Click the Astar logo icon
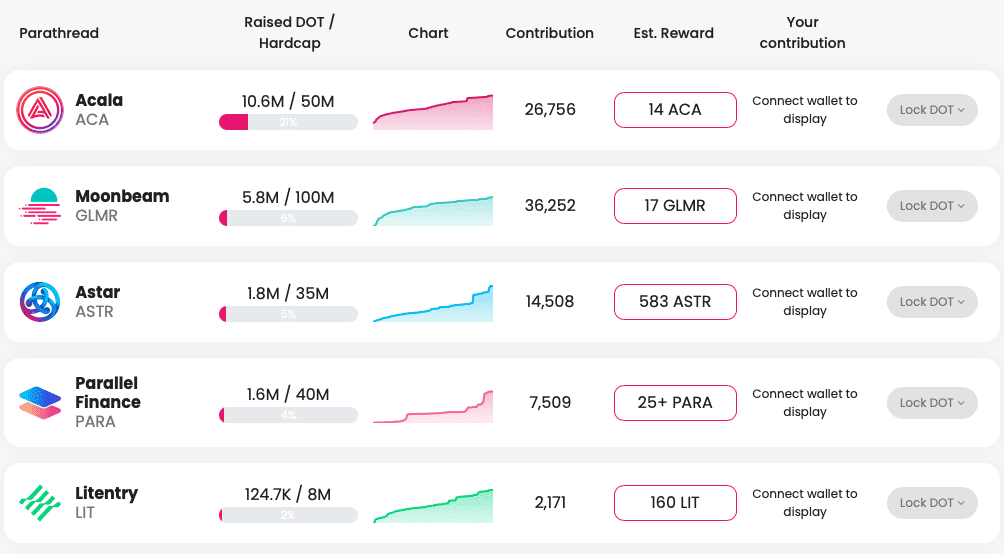Viewport: 1004px width, 554px height. pos(40,302)
